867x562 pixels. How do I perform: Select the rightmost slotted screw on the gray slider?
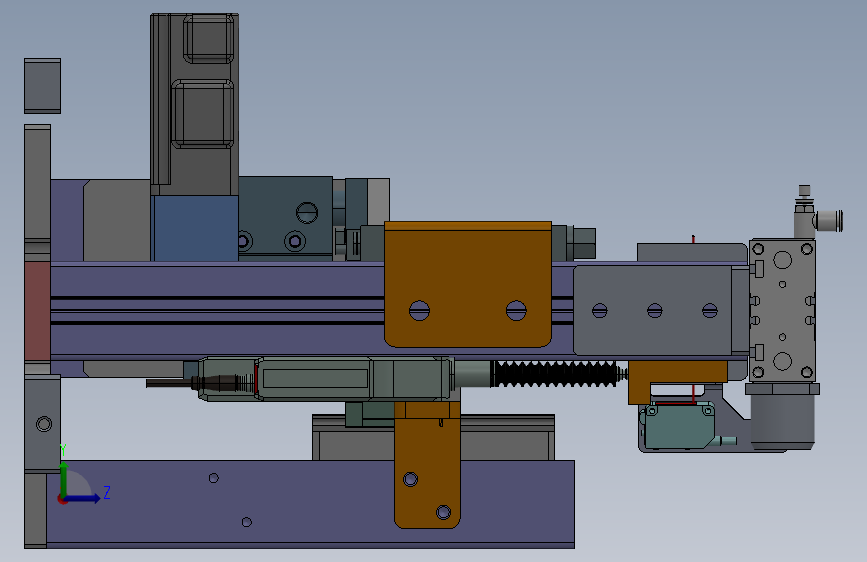point(710,310)
